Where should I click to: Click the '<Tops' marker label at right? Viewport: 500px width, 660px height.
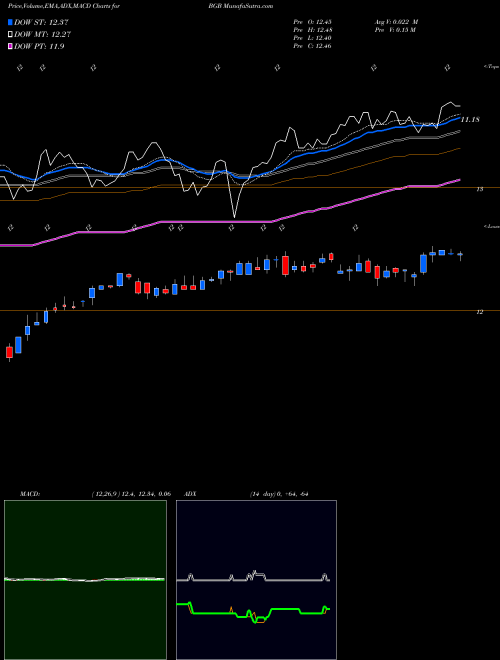tap(491, 67)
